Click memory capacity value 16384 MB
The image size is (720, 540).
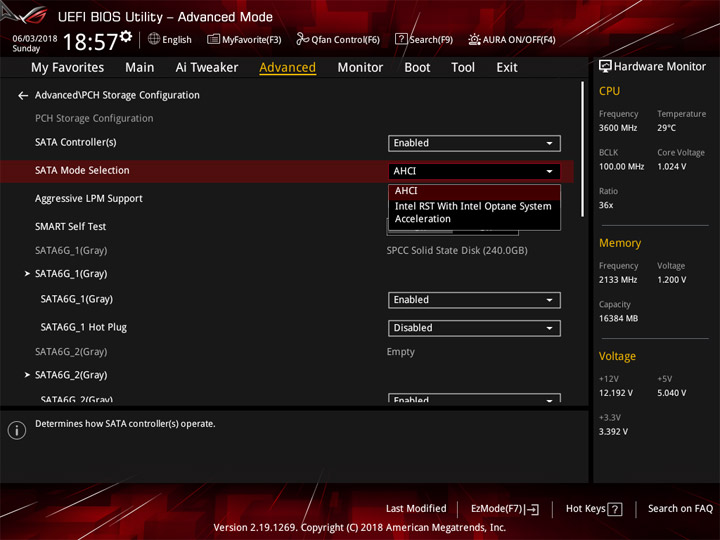tap(618, 319)
